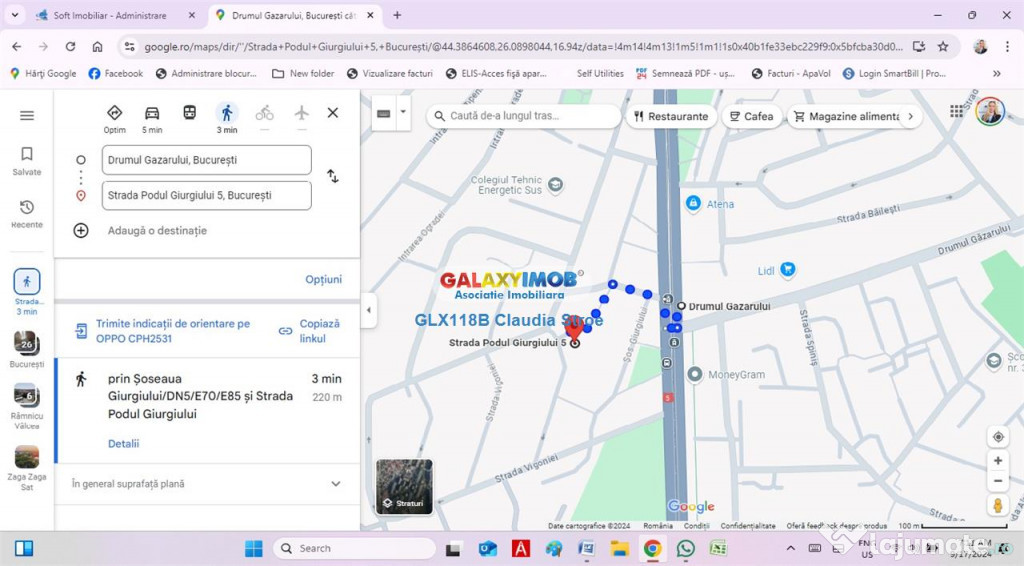Open Detalii for the walking route

pyautogui.click(x=123, y=443)
